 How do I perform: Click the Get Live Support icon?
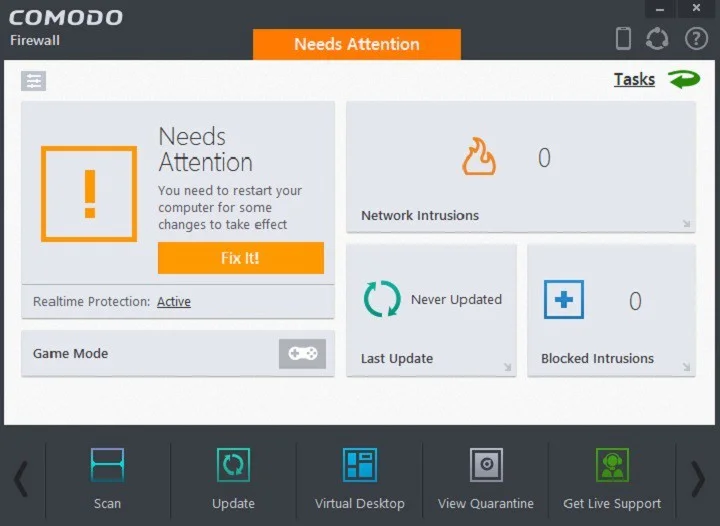612,464
